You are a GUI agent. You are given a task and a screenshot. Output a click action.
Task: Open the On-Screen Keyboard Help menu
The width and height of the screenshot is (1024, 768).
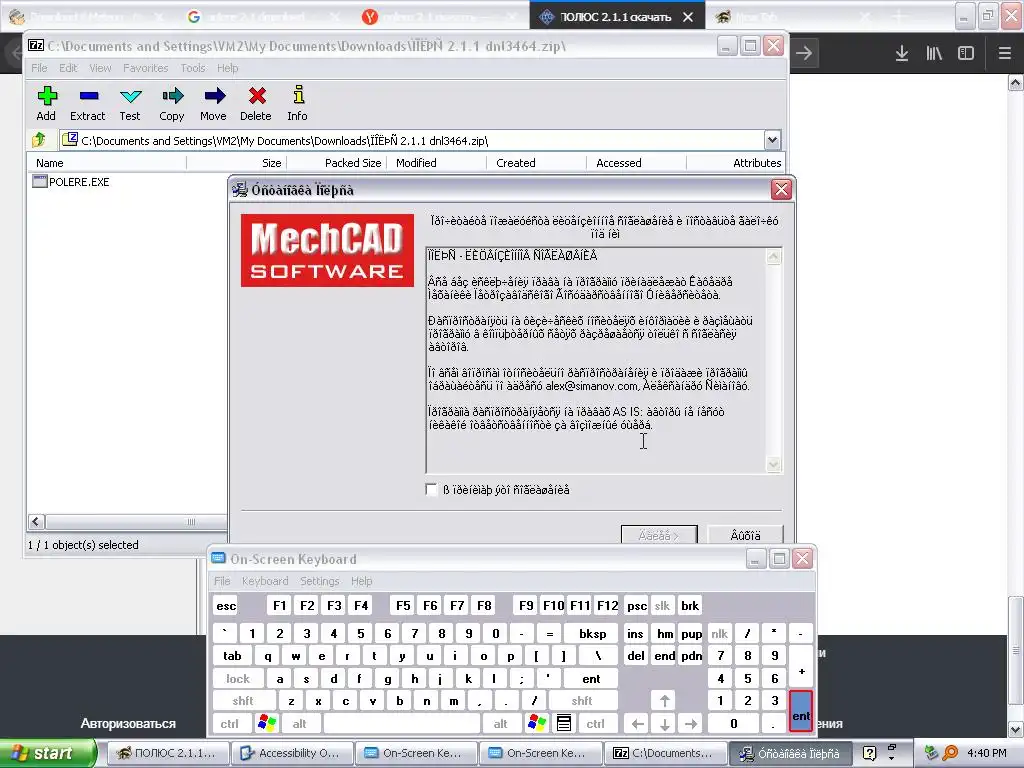pyautogui.click(x=362, y=581)
